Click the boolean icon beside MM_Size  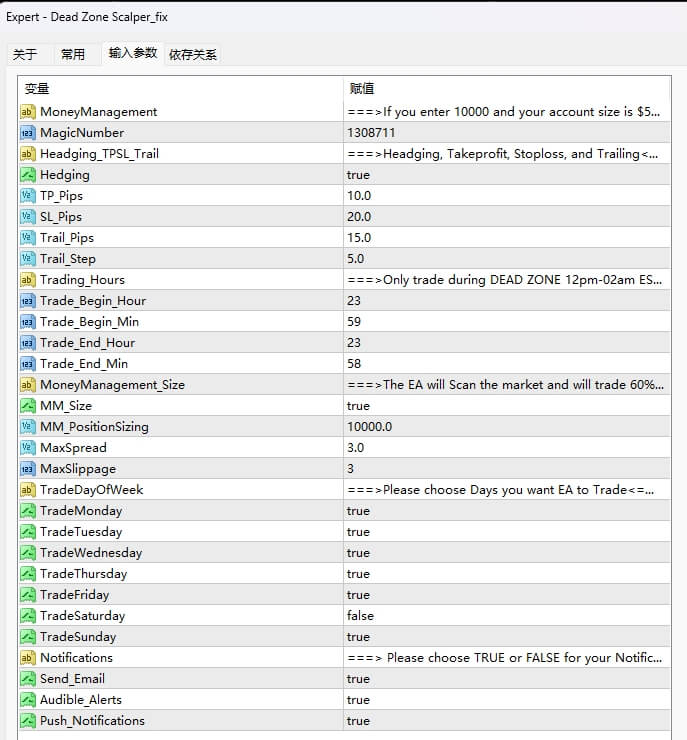[28, 406]
